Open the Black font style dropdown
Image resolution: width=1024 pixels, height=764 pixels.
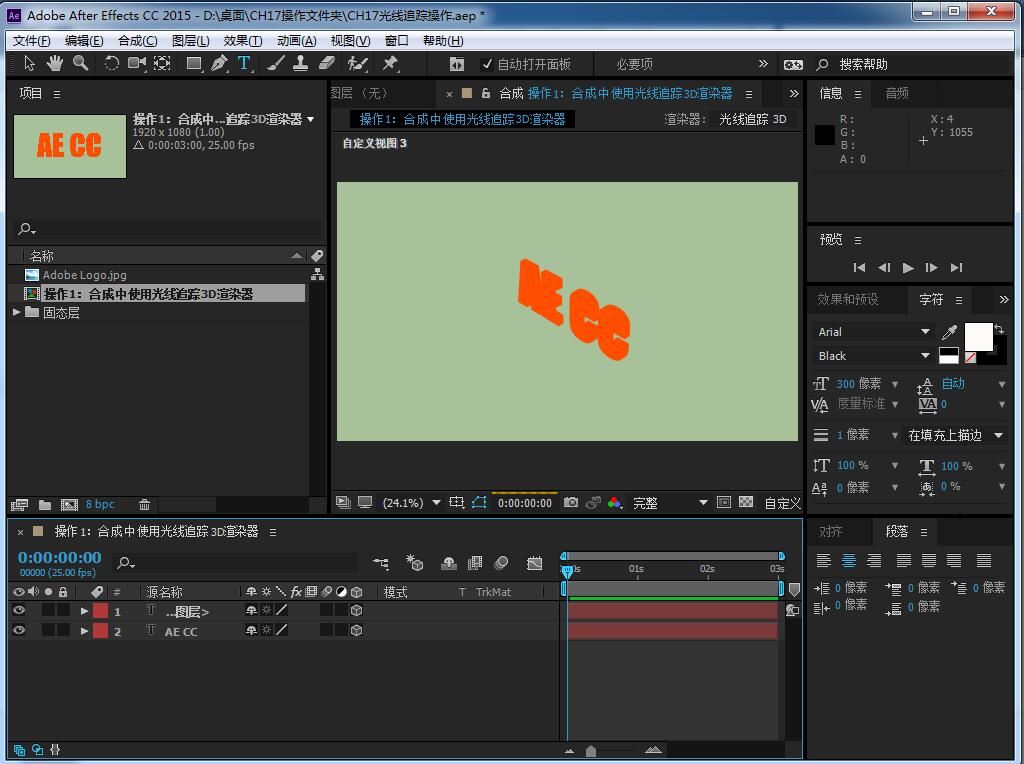pos(873,356)
